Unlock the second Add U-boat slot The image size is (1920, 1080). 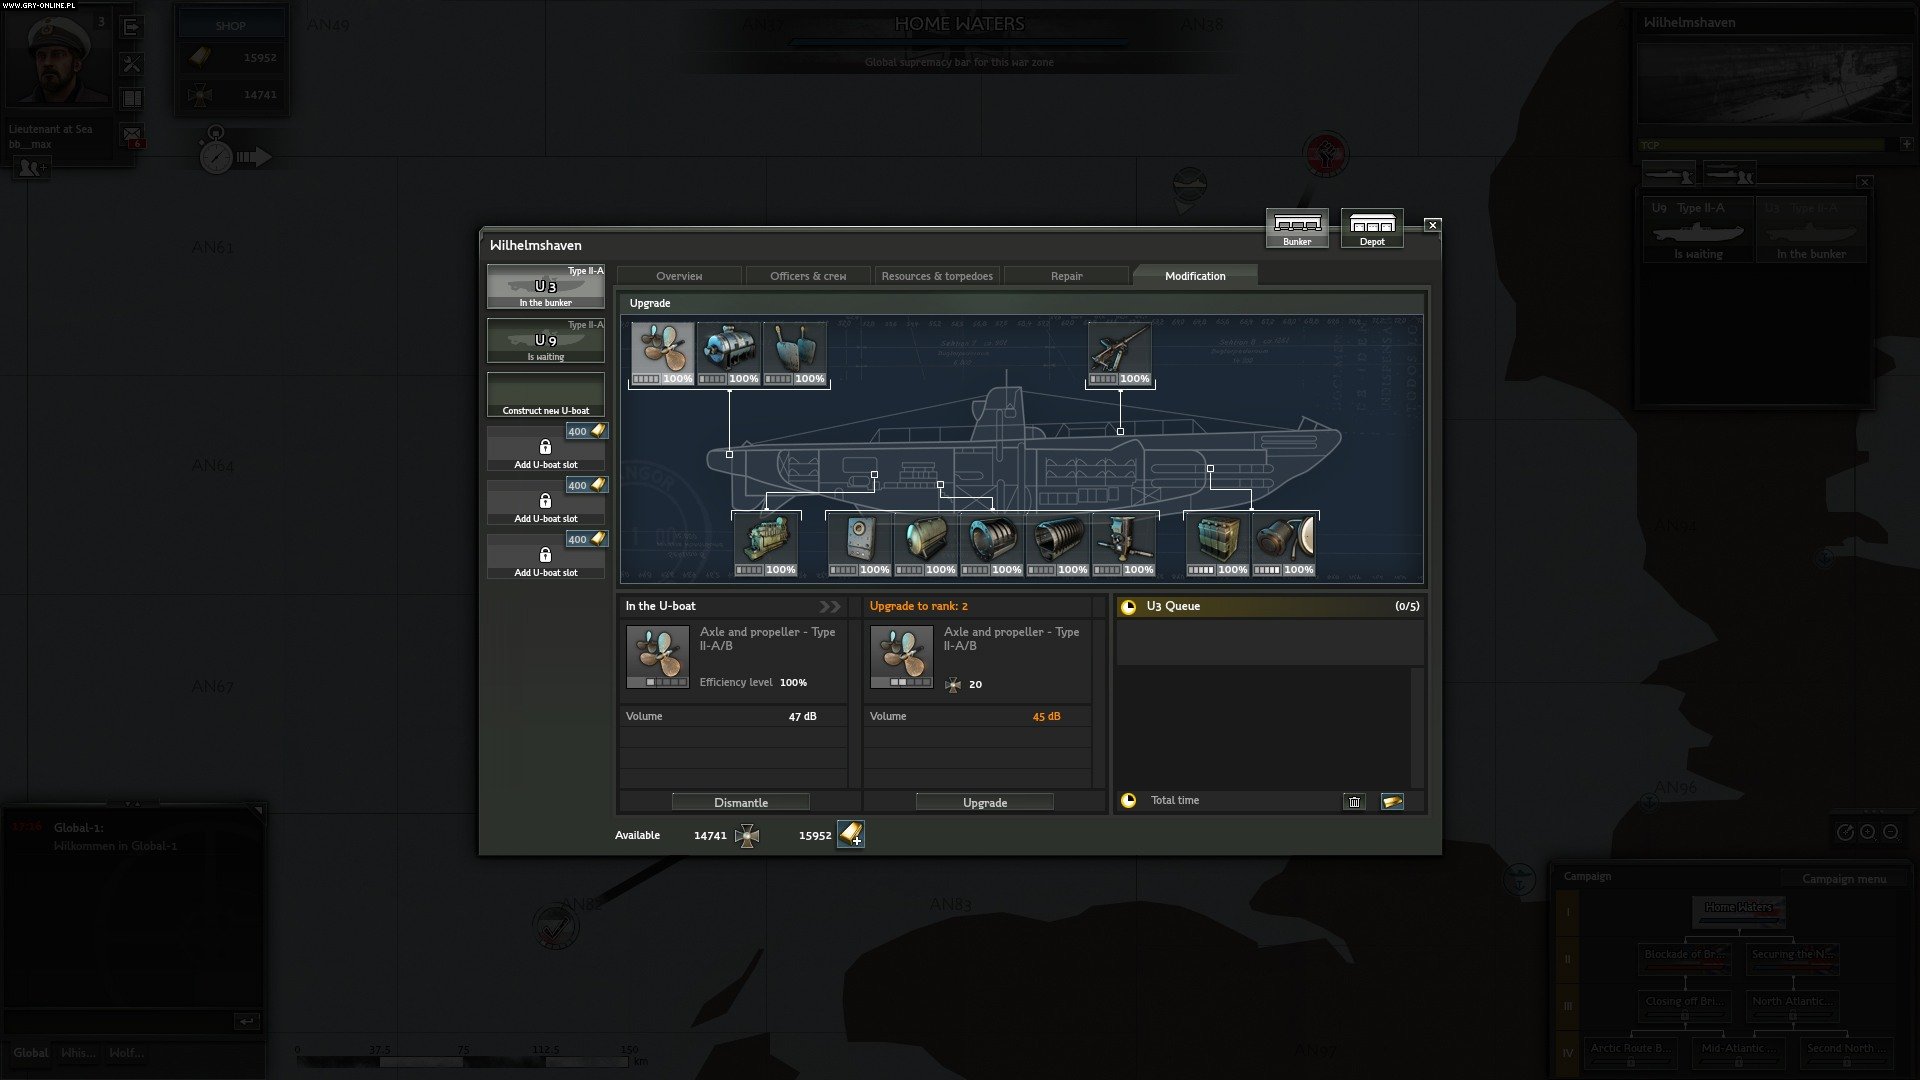coord(546,502)
